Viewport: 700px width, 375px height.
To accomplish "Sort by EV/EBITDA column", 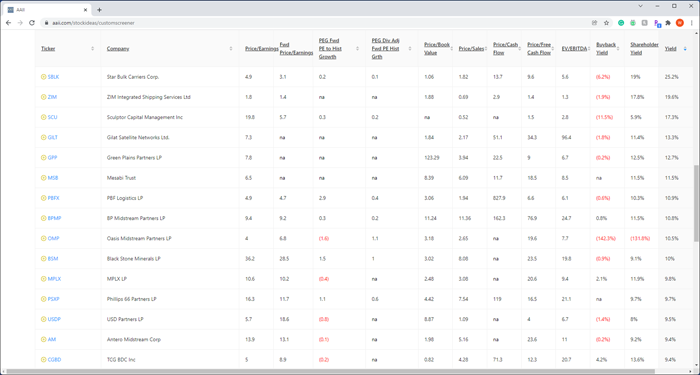I will pos(574,49).
